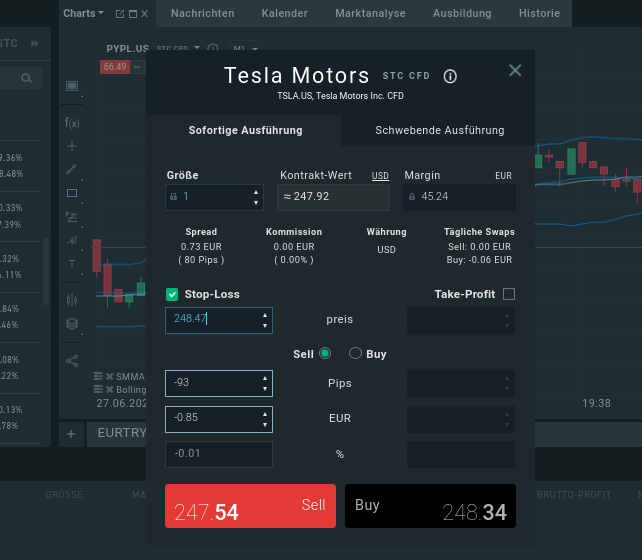Screen dimensions: 642x560
Task: Add a new chart tab with plus
Action: (71, 434)
